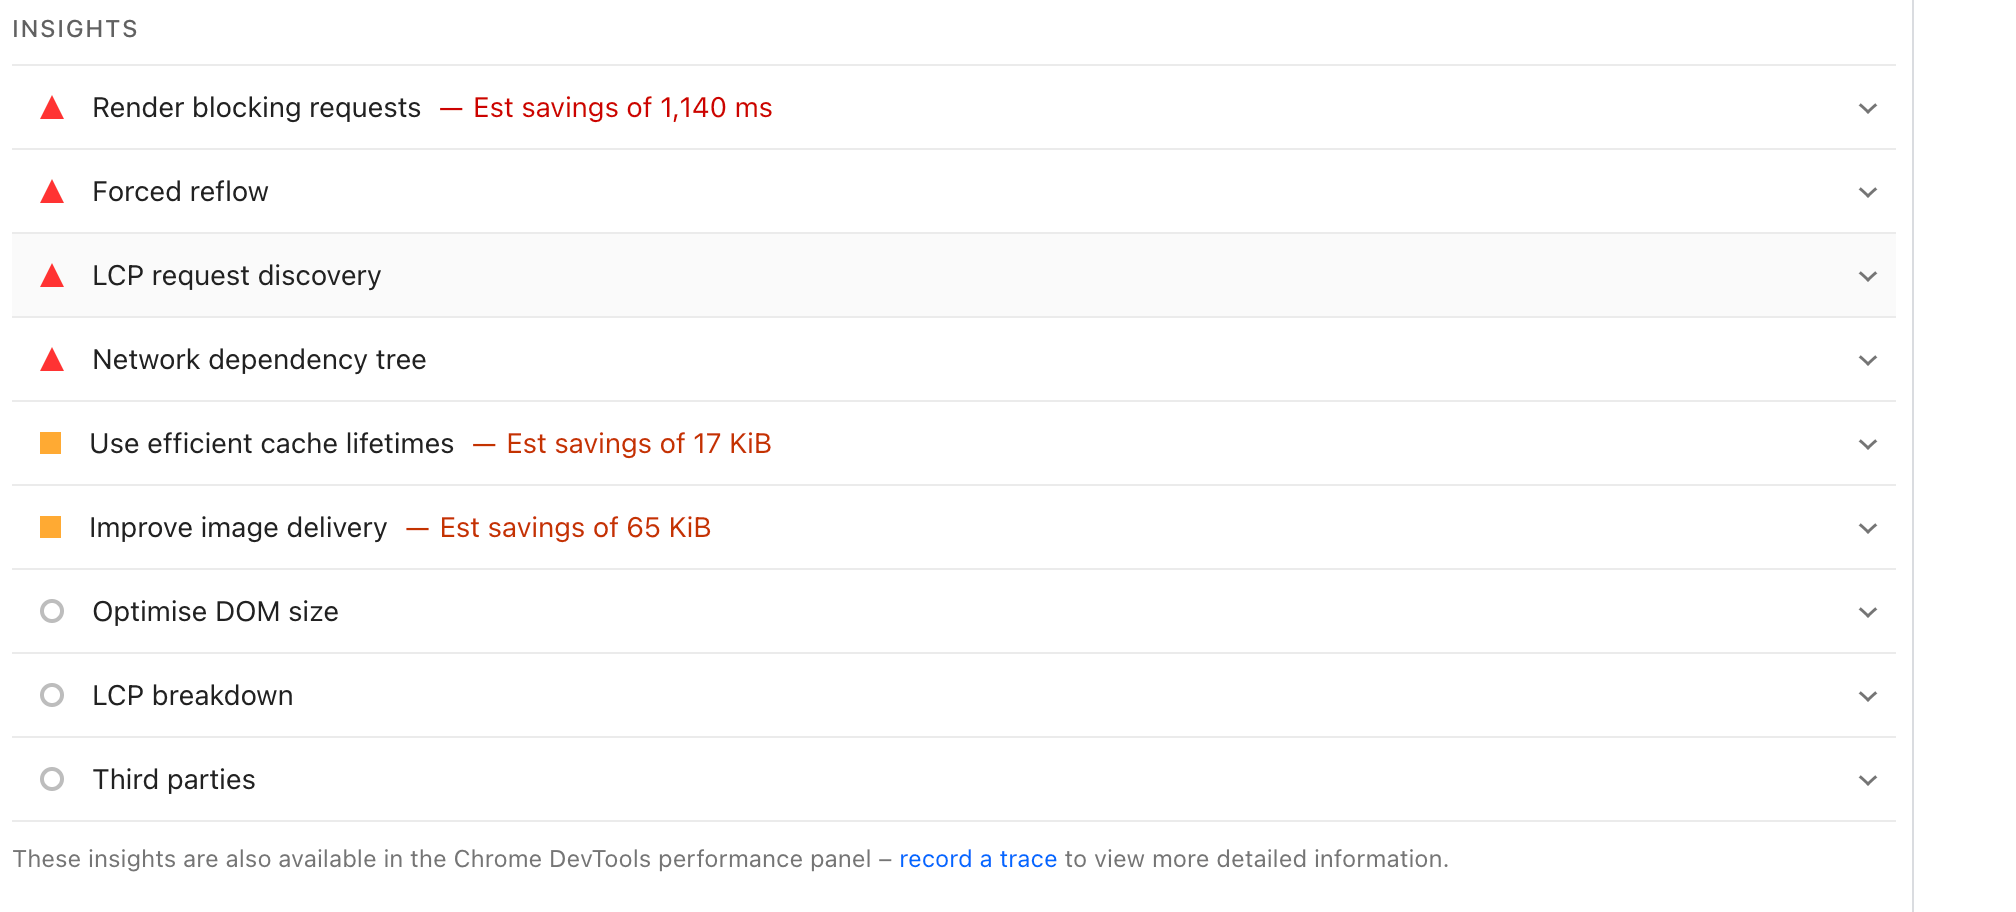Viewport: 2016px width, 912px height.
Task: Open the Third parties details chevron
Action: tap(1868, 780)
